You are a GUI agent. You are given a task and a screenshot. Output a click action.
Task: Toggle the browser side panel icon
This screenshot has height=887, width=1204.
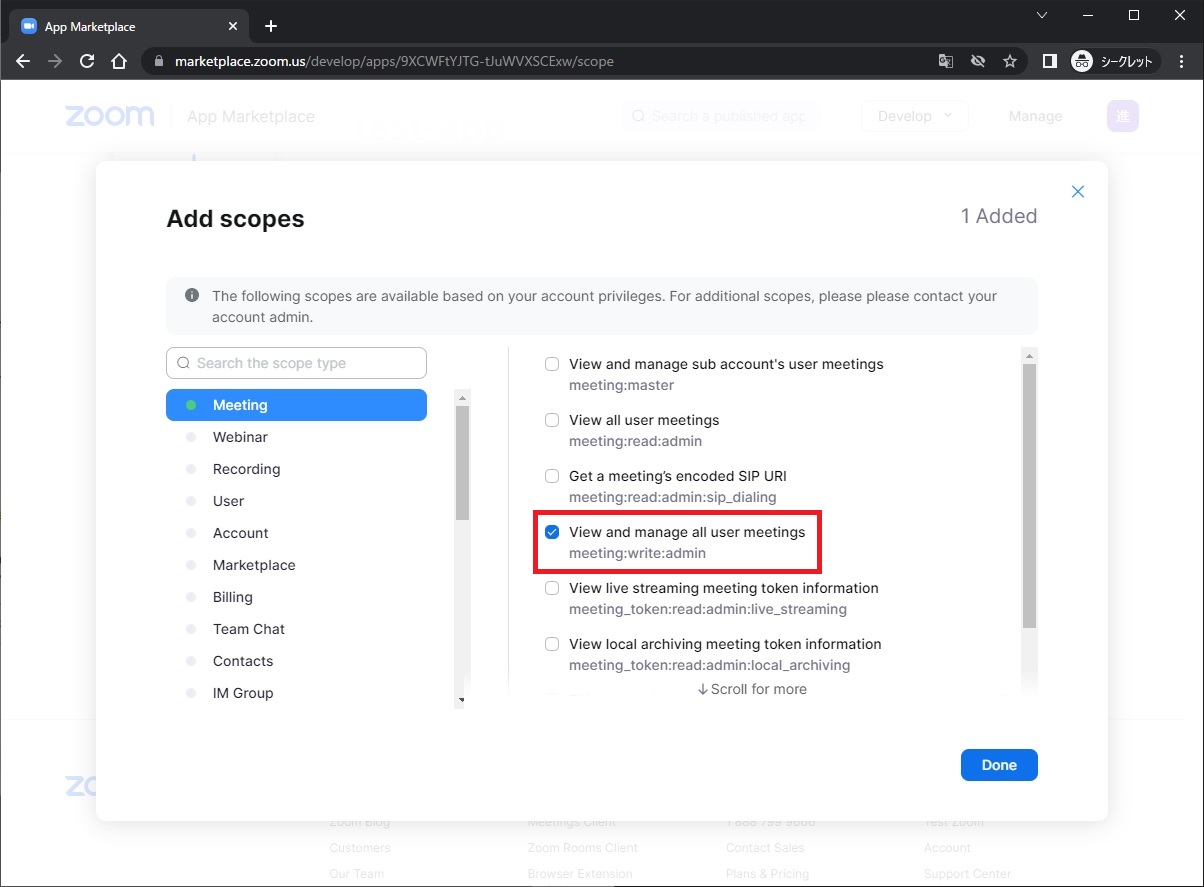pyautogui.click(x=1049, y=61)
